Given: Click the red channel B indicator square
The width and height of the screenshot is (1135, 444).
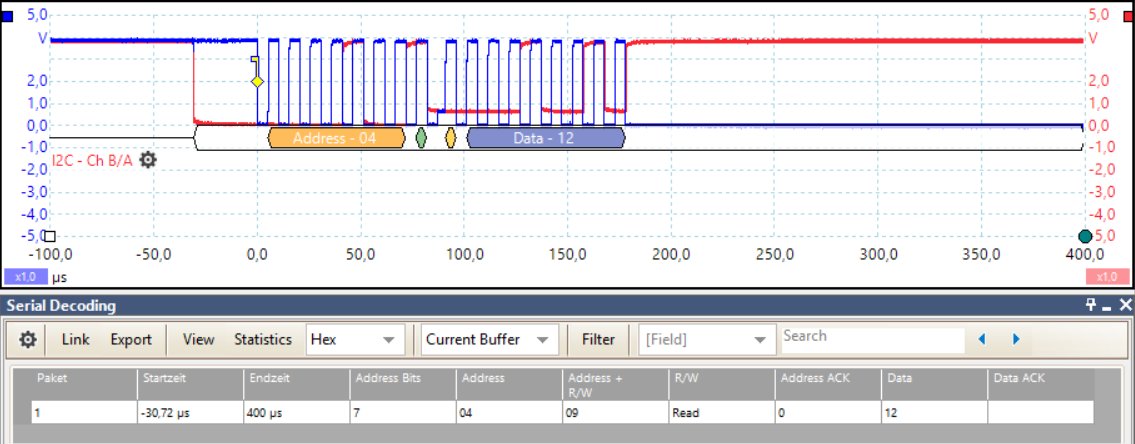Looking at the screenshot, I should pos(1126,17).
